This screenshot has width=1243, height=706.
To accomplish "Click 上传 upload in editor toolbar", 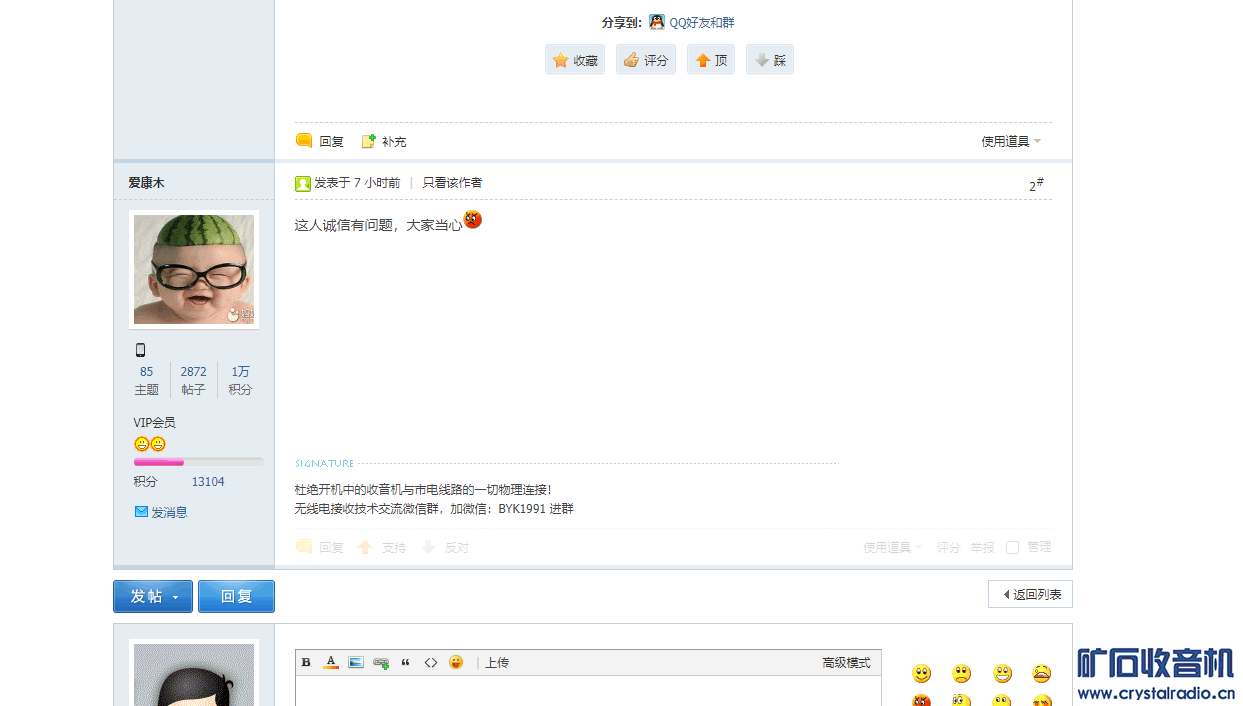I will 497,662.
